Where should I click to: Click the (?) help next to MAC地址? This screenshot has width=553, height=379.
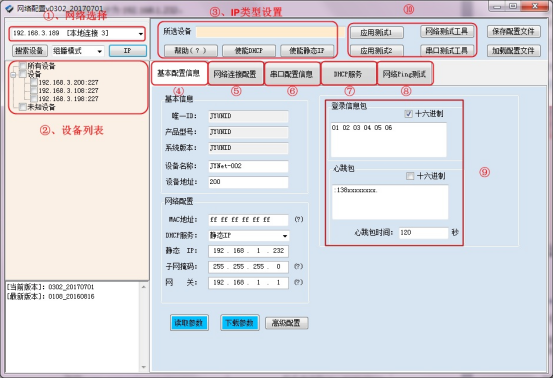pos(299,219)
